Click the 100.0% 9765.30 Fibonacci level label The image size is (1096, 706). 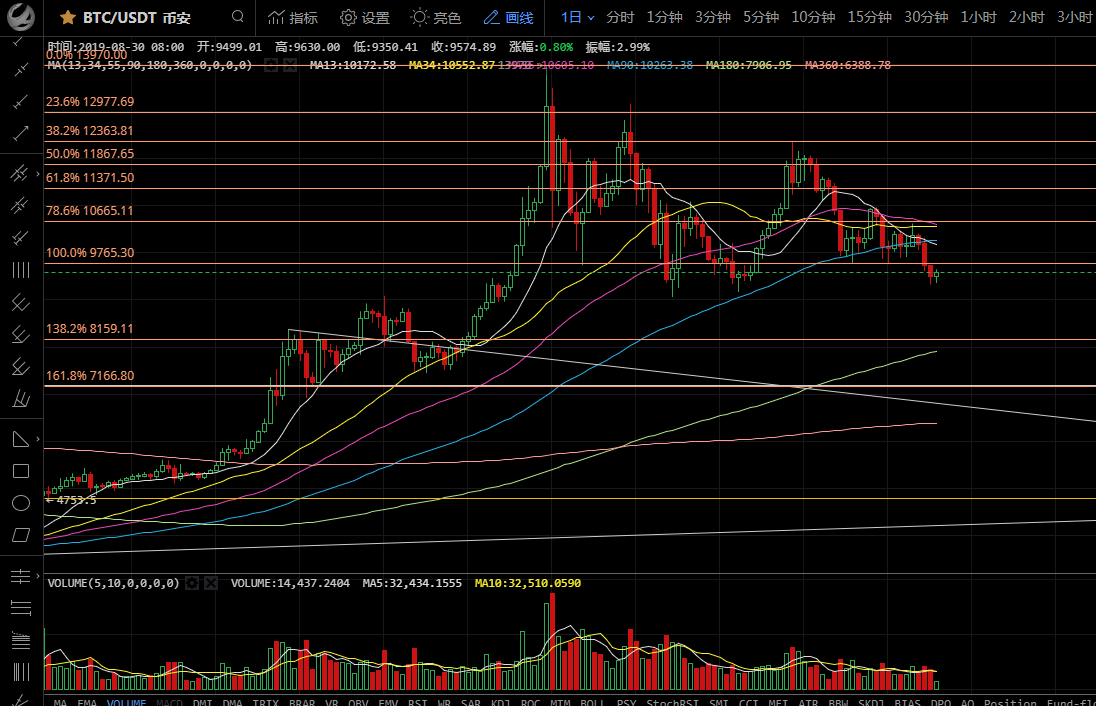(x=90, y=252)
